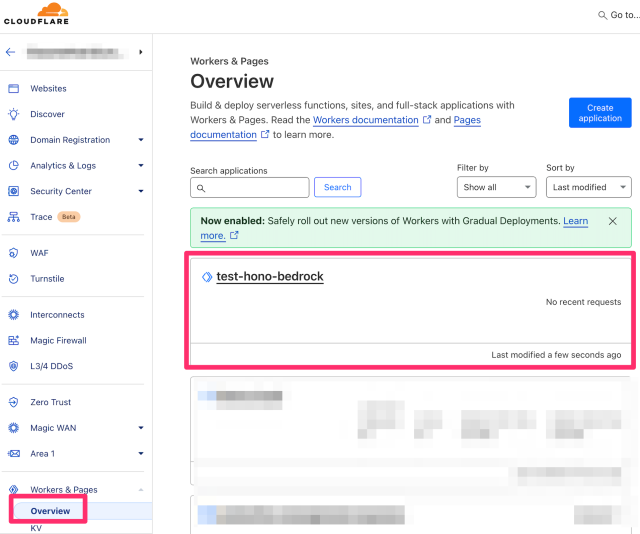Click the Domain Registration globe icon

click(x=13, y=140)
